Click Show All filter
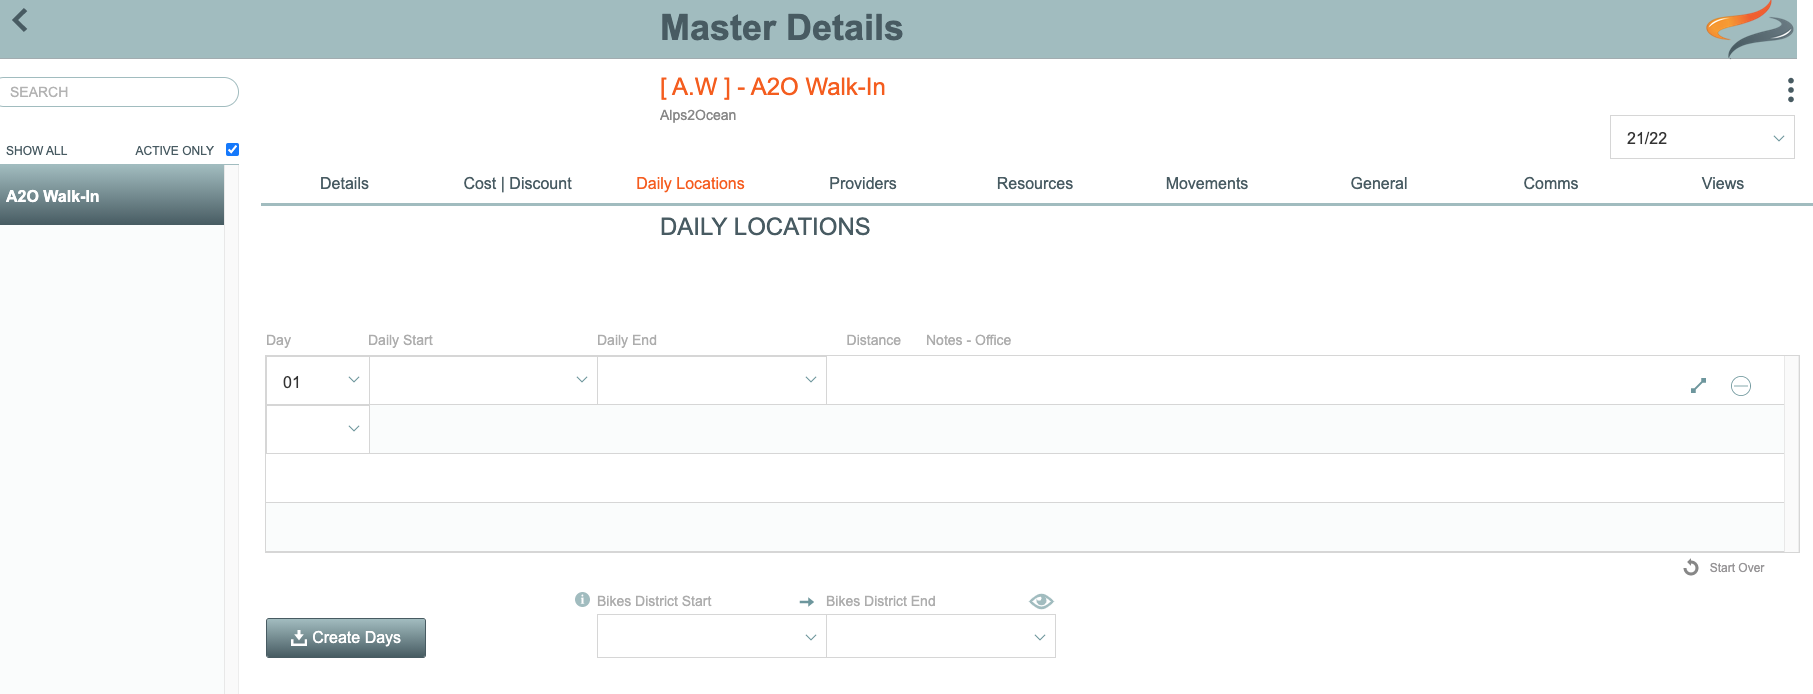 (x=37, y=150)
